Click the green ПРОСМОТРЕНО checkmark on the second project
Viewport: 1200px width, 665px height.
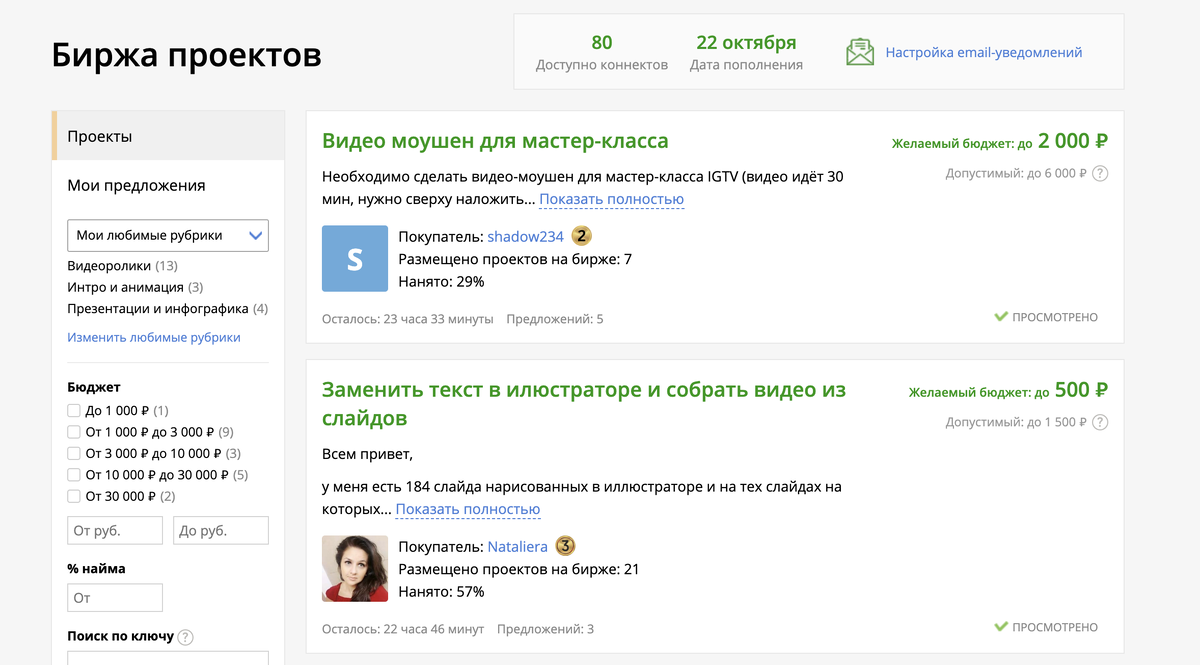1000,627
